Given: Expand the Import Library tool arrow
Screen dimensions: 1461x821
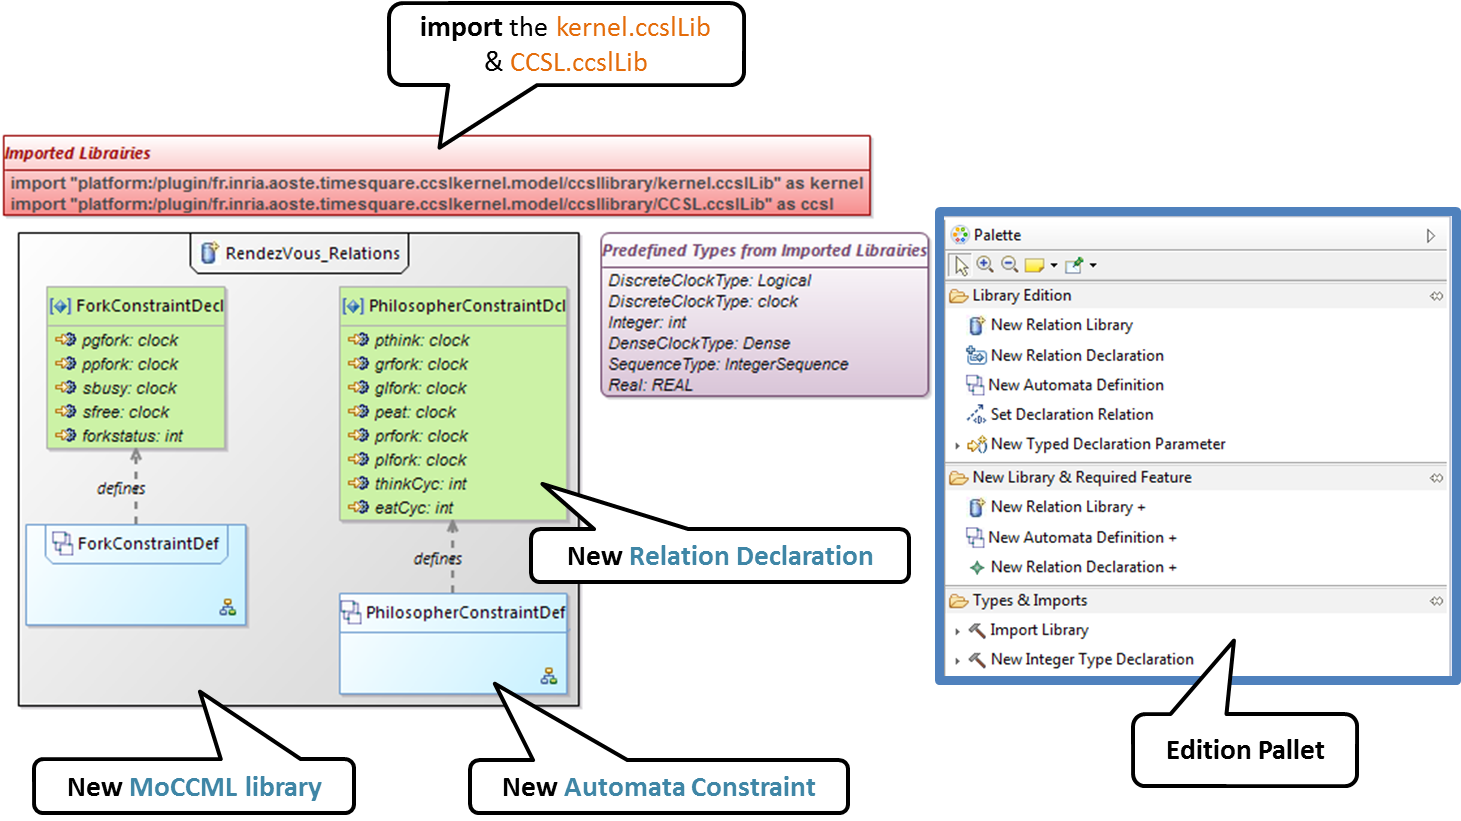Looking at the screenshot, I should (x=957, y=631).
